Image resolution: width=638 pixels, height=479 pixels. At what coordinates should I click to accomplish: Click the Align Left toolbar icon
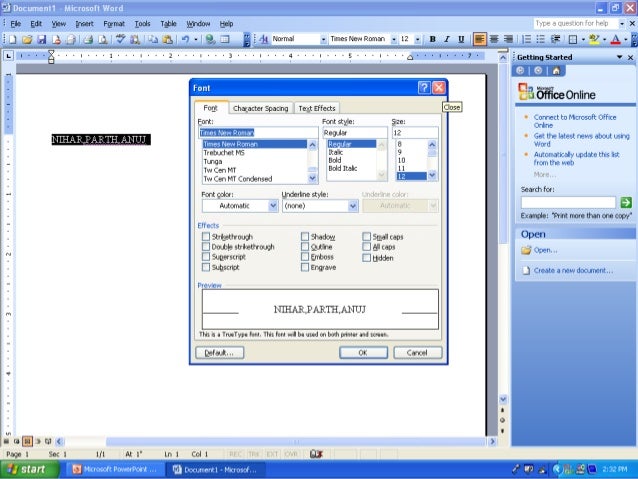(x=480, y=39)
